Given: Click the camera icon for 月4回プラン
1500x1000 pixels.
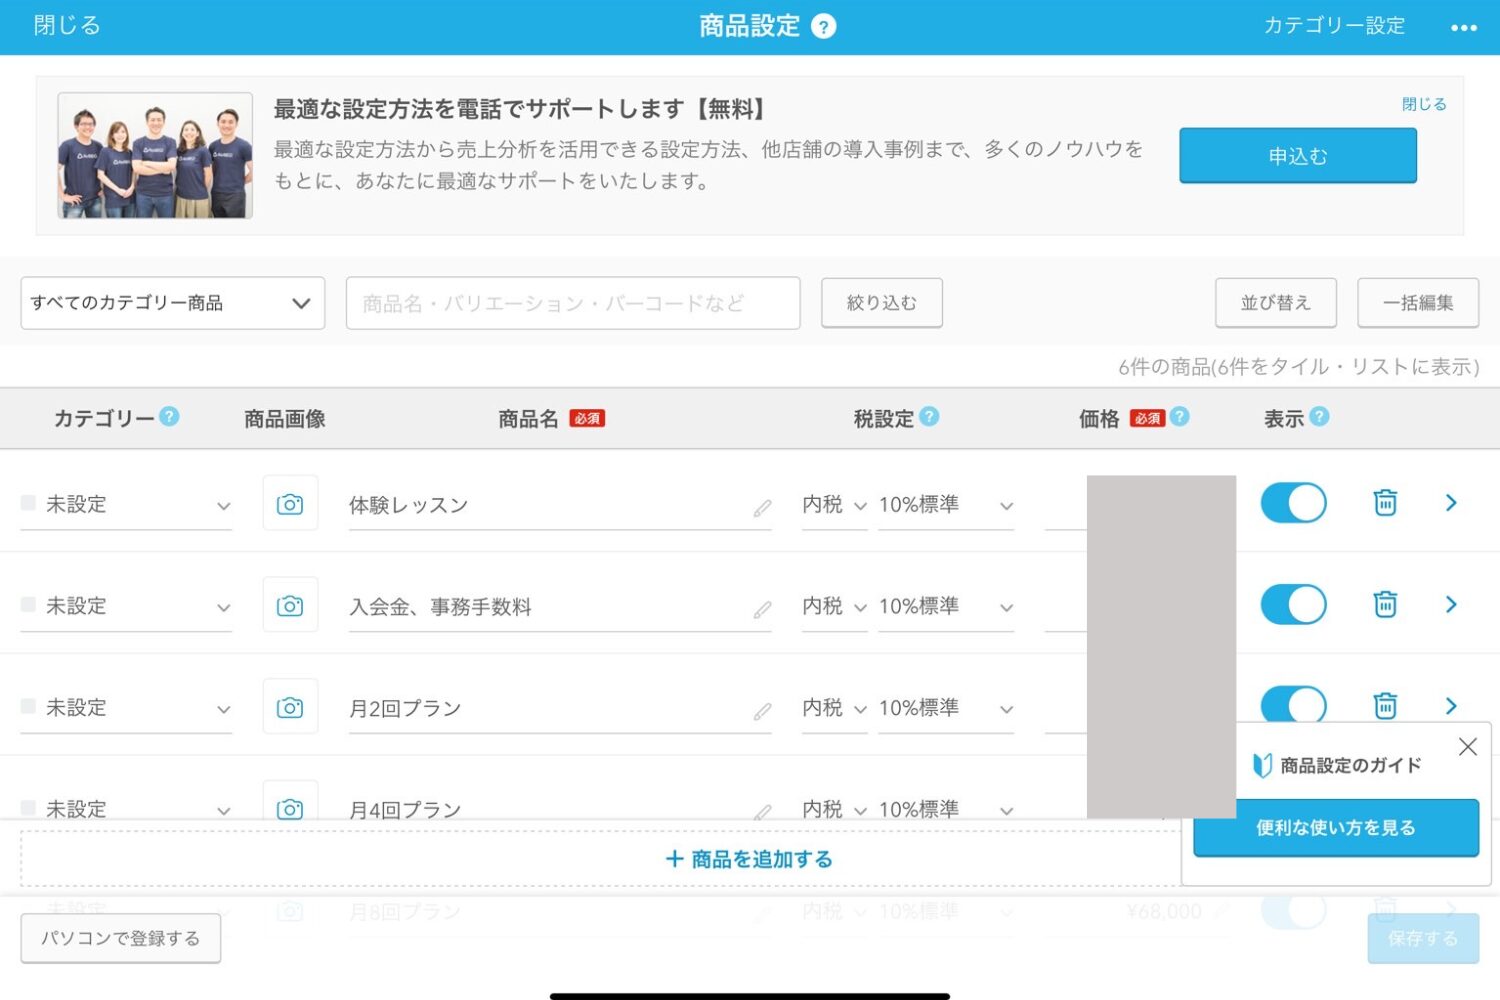Looking at the screenshot, I should pos(290,807).
